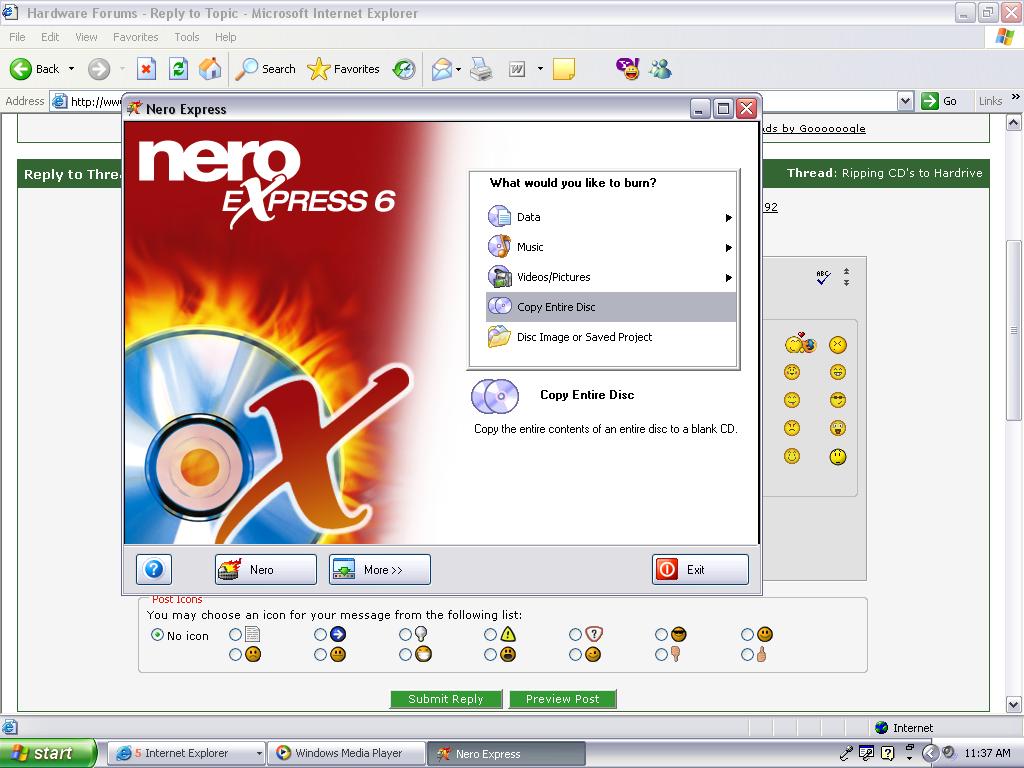This screenshot has width=1024, height=768.
Task: Open Nero Express help question mark button
Action: pyautogui.click(x=154, y=569)
